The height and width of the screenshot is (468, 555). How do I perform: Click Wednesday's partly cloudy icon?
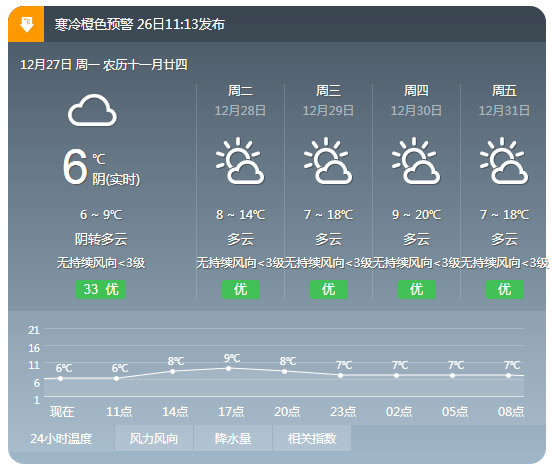(328, 161)
